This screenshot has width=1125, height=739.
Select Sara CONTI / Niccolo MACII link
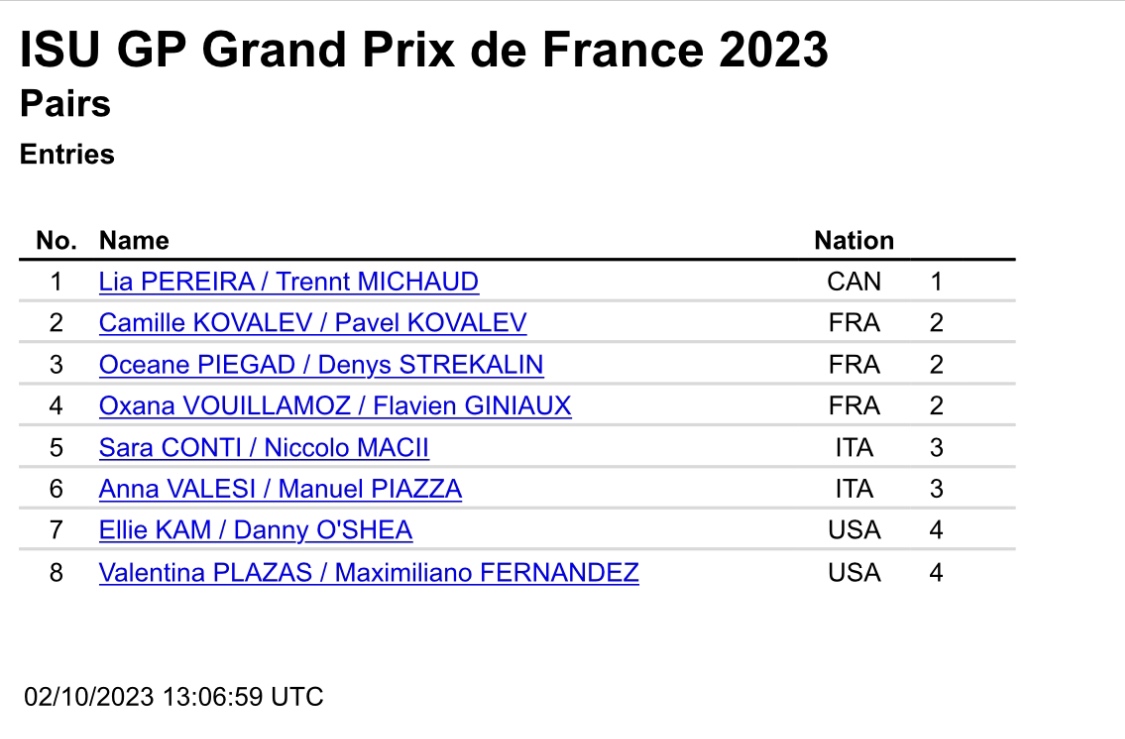coord(263,448)
